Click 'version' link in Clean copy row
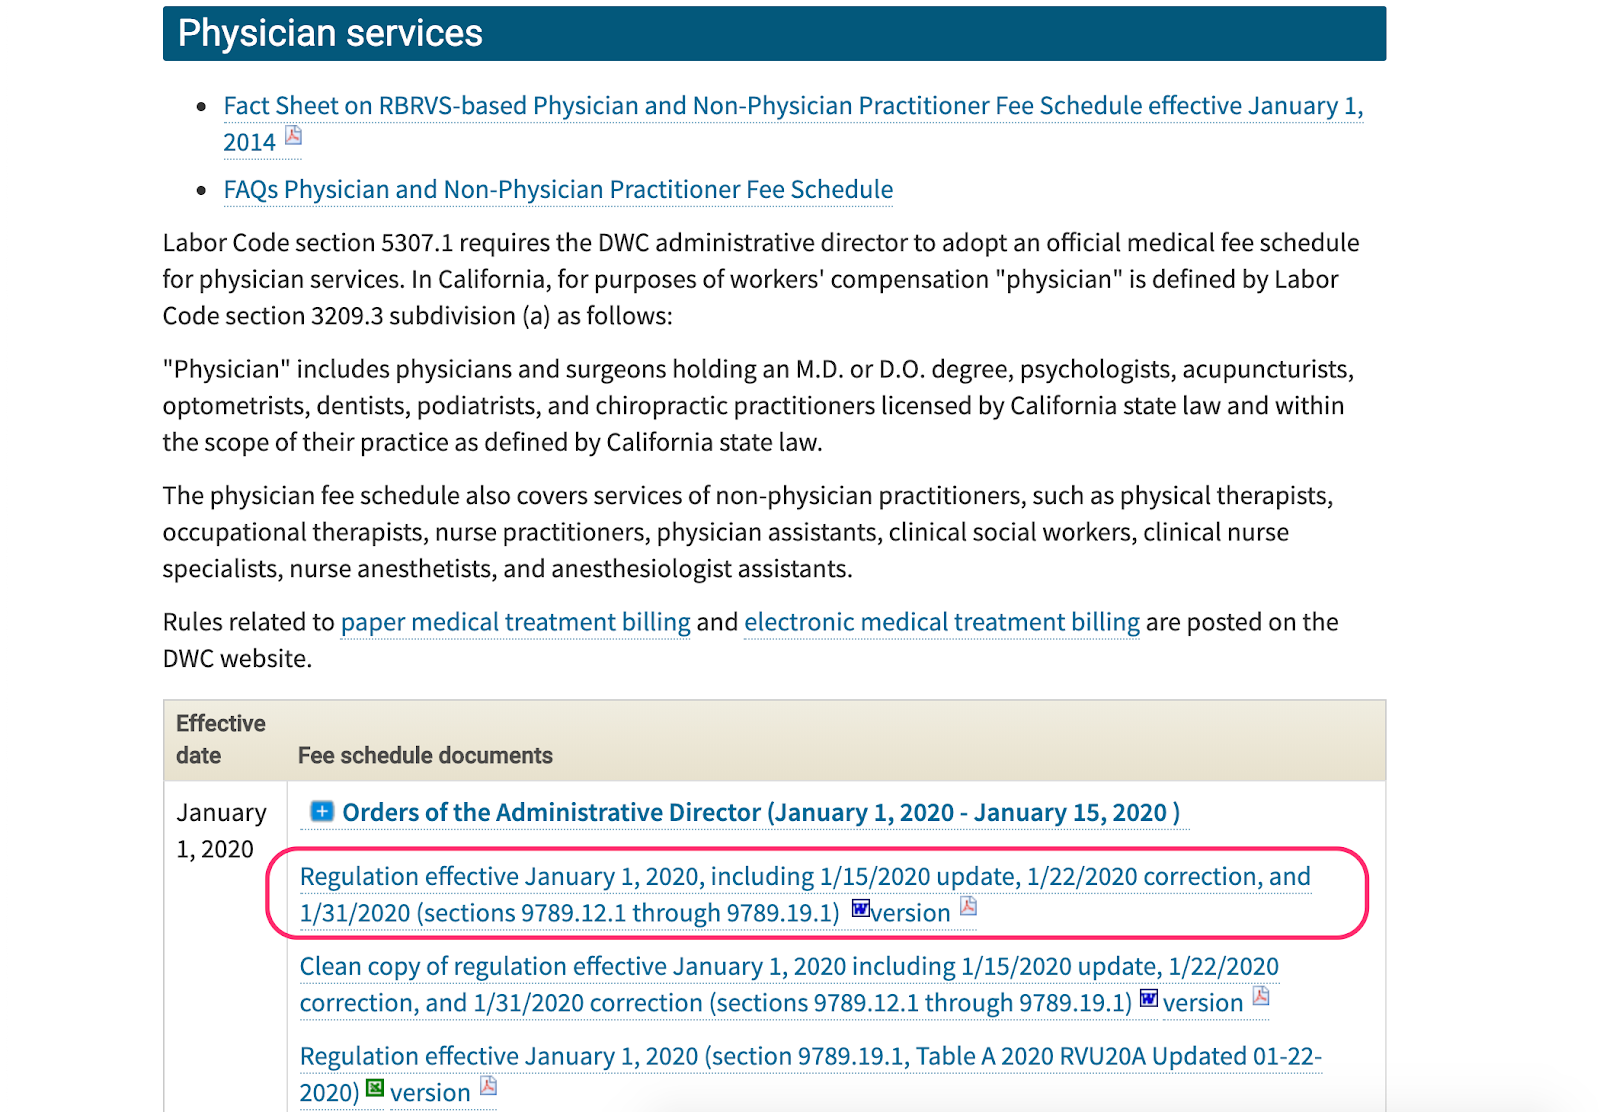This screenshot has width=1600, height=1112. pos(1203,1003)
